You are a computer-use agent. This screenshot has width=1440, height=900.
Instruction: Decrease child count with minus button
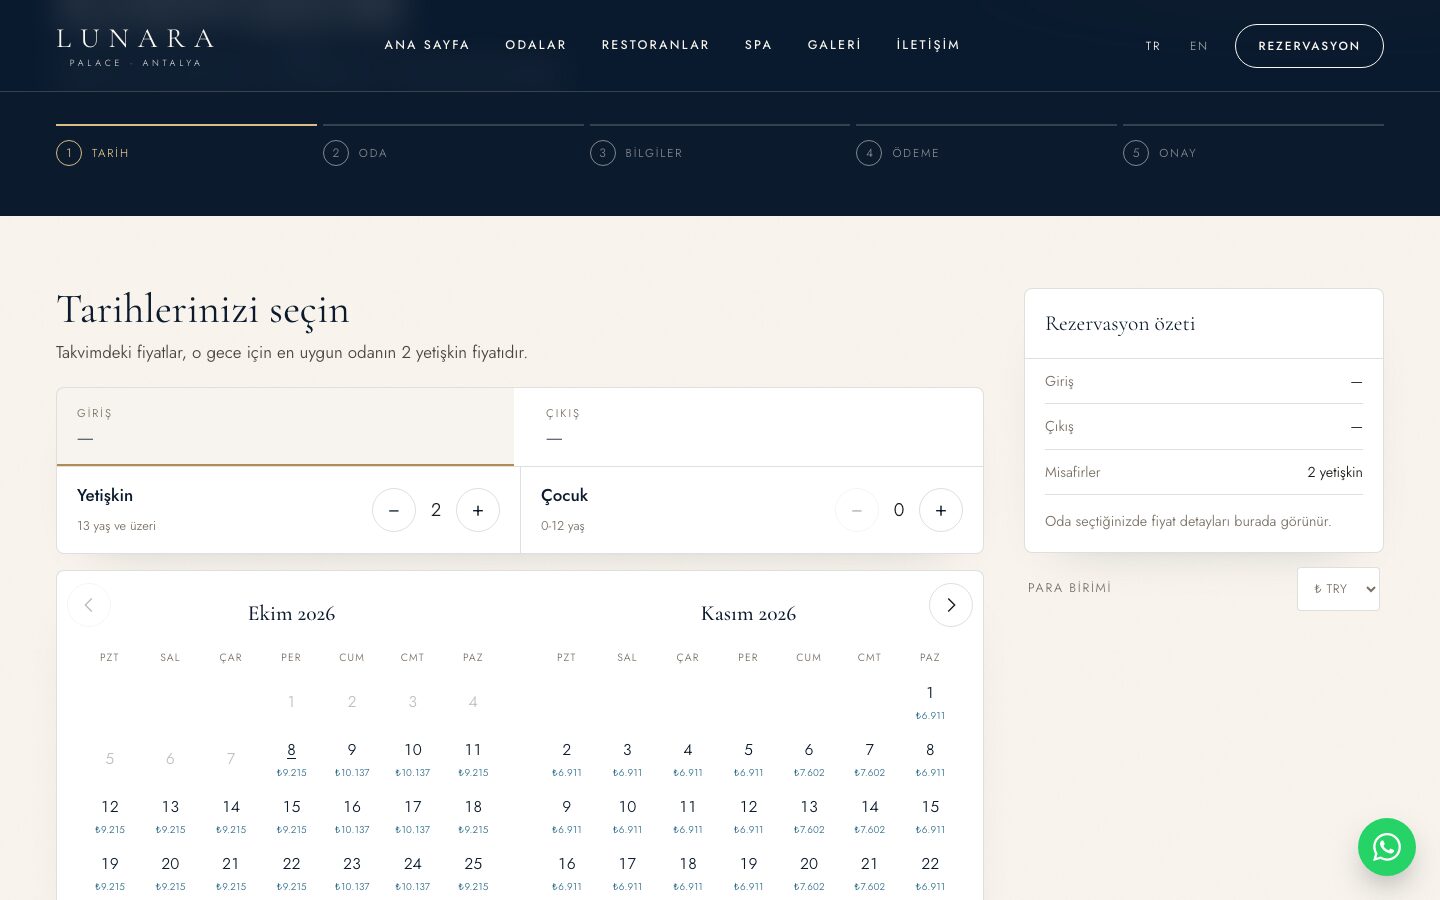tap(857, 510)
